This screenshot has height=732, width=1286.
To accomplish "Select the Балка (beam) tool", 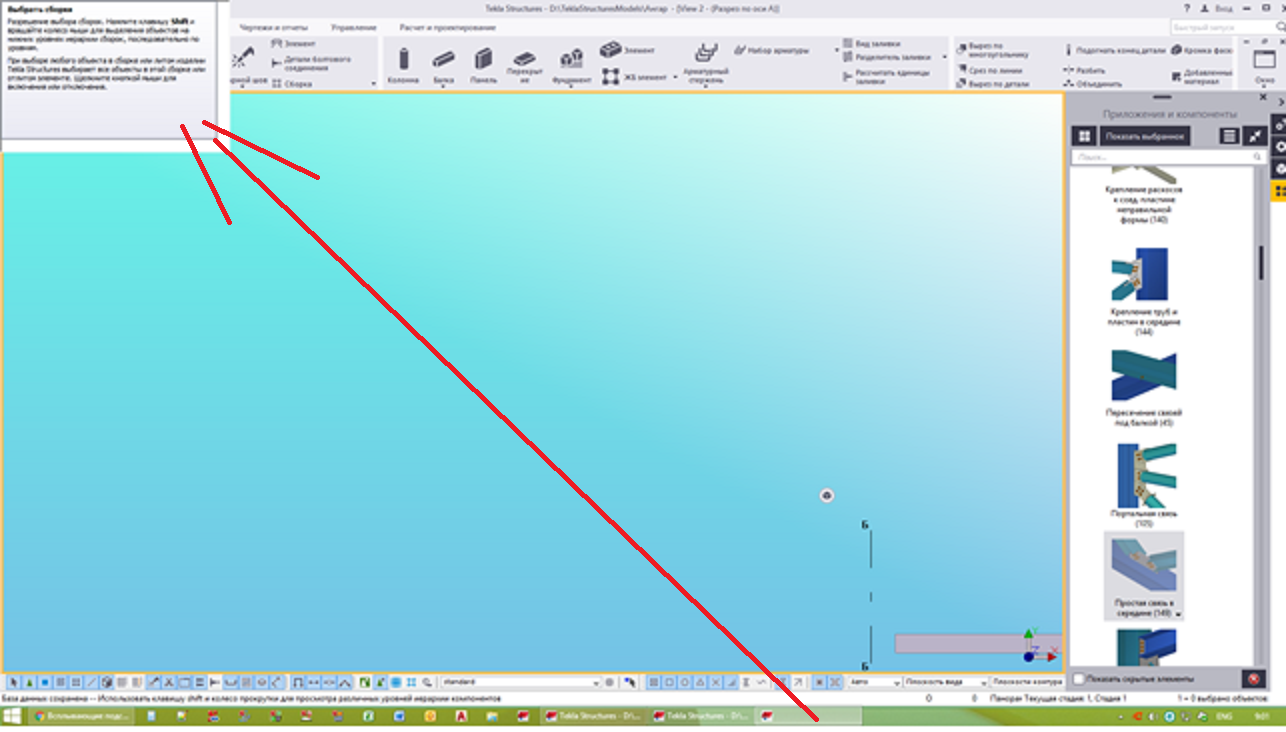I will pyautogui.click(x=443, y=65).
